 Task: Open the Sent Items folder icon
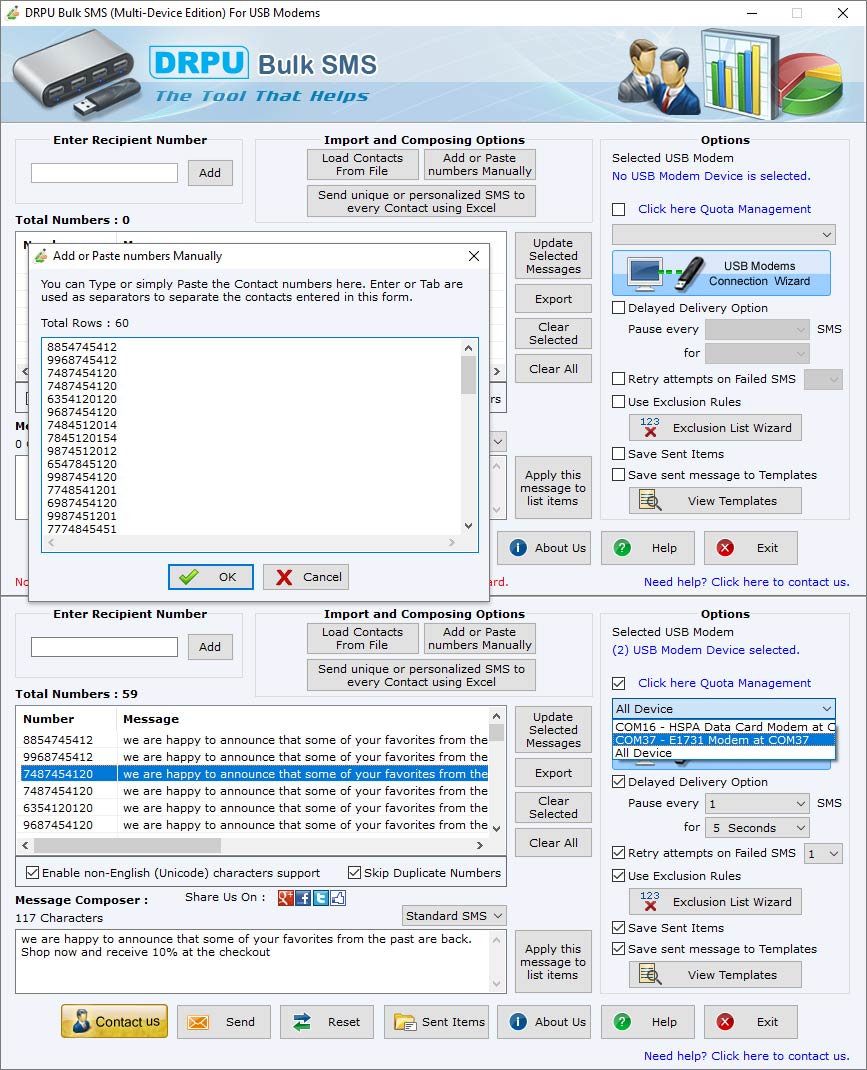404,1022
